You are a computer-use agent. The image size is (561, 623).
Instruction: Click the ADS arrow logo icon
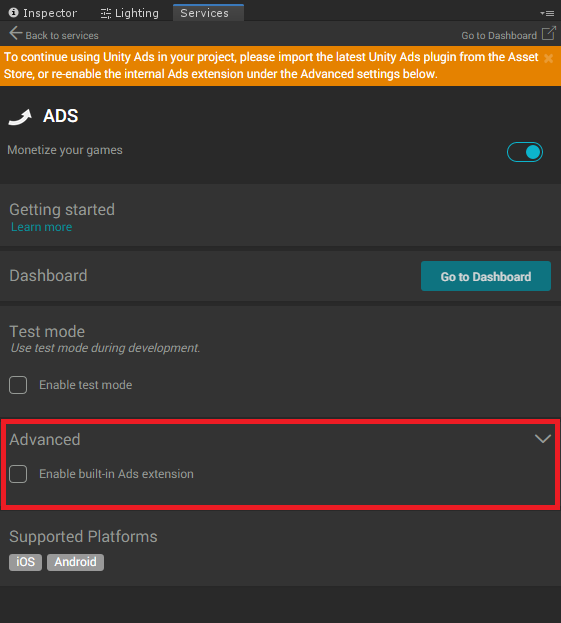pyautogui.click(x=20, y=117)
